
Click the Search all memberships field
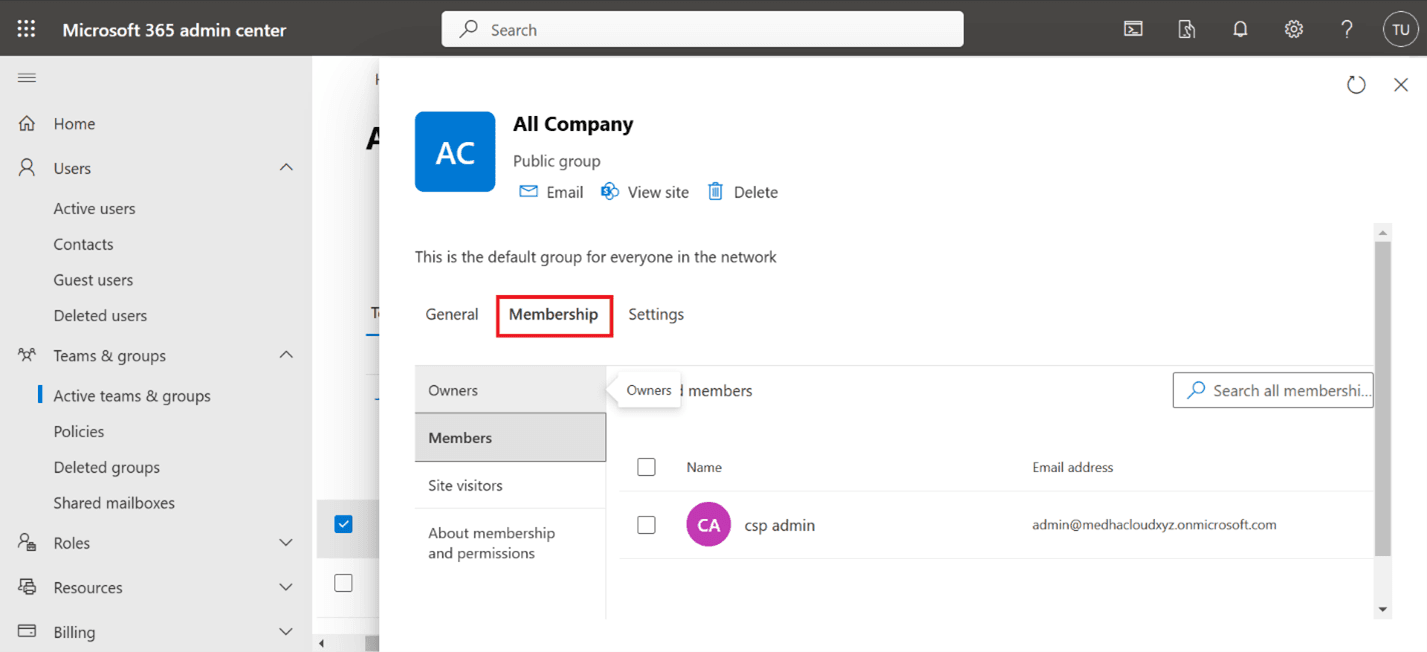point(1273,390)
